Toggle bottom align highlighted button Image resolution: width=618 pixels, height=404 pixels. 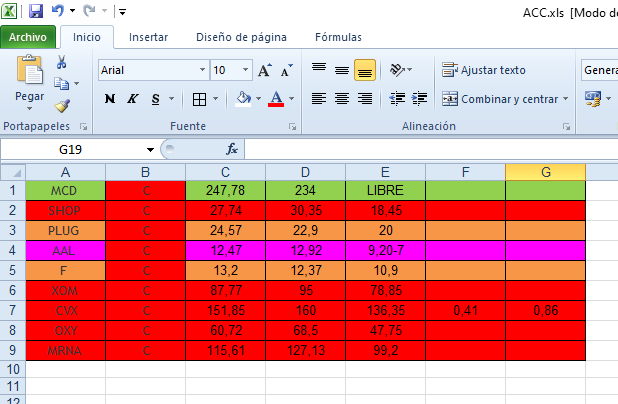click(x=365, y=70)
